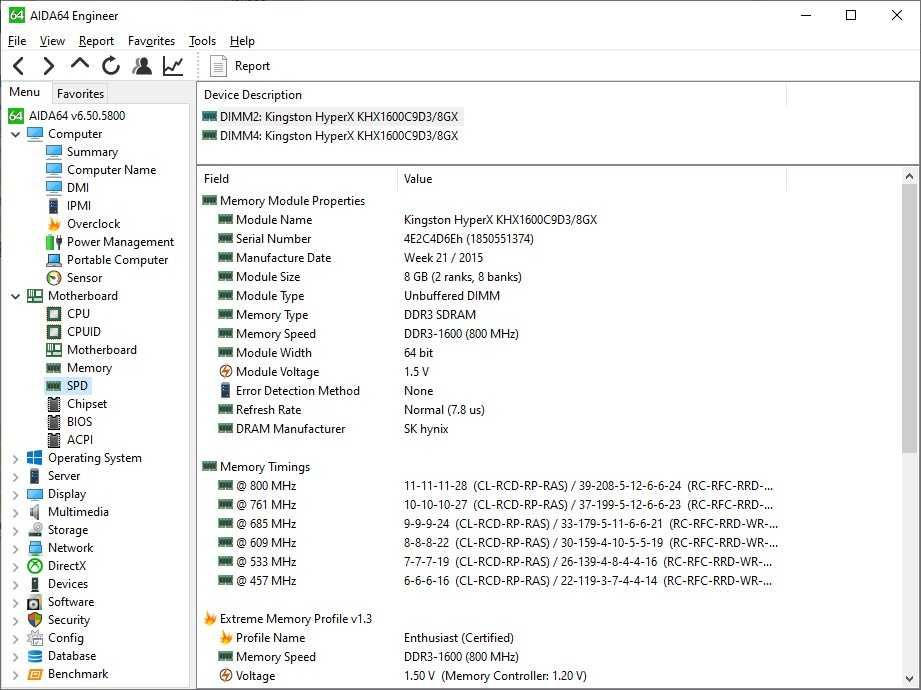Viewport: 921px width, 690px height.
Task: Click the vertical scrollbar thumb in details pane
Action: pyautogui.click(x=909, y=318)
